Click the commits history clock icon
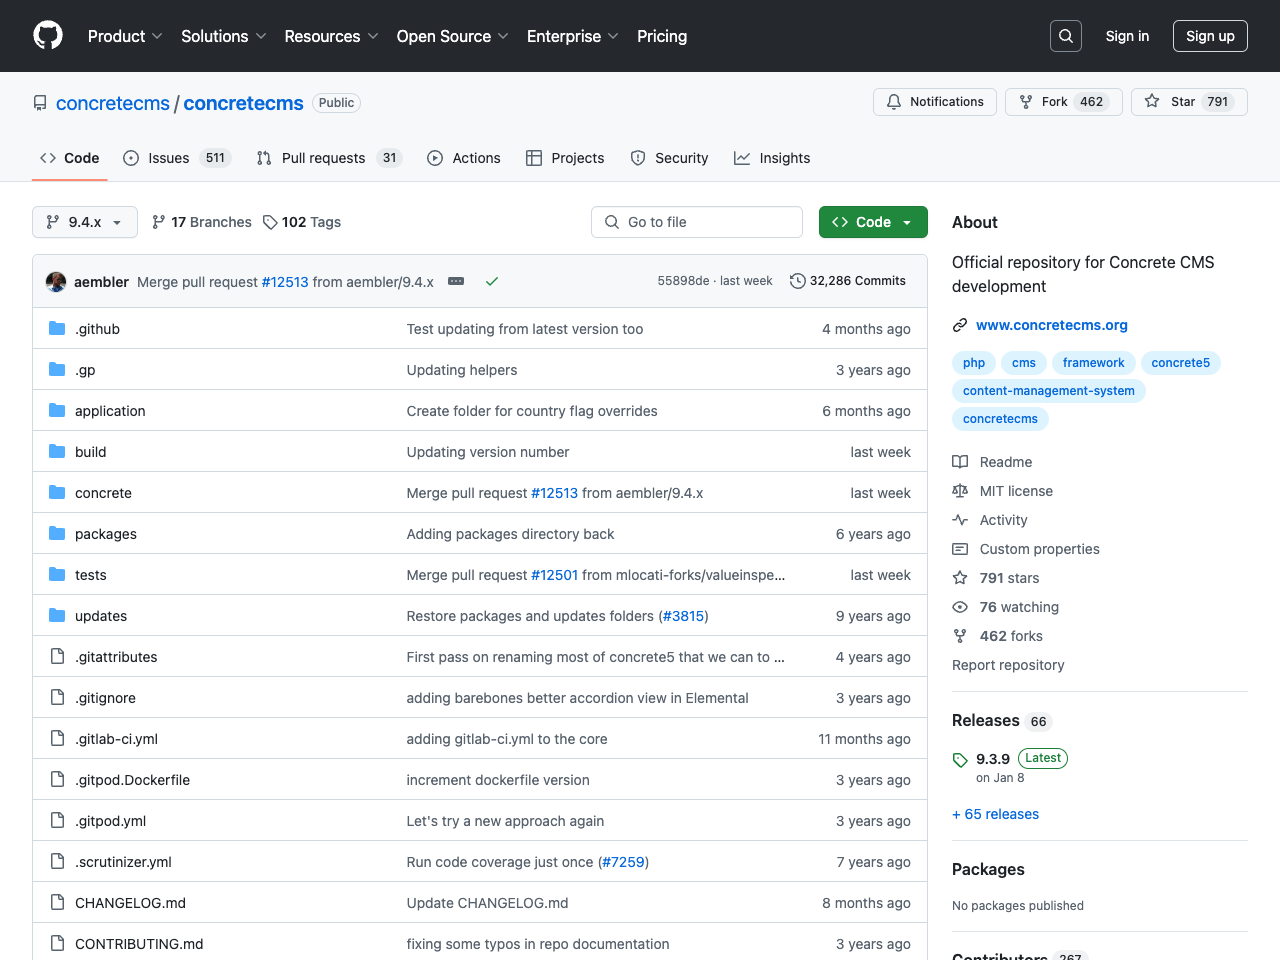Viewport: 1280px width, 960px height. pyautogui.click(x=797, y=281)
